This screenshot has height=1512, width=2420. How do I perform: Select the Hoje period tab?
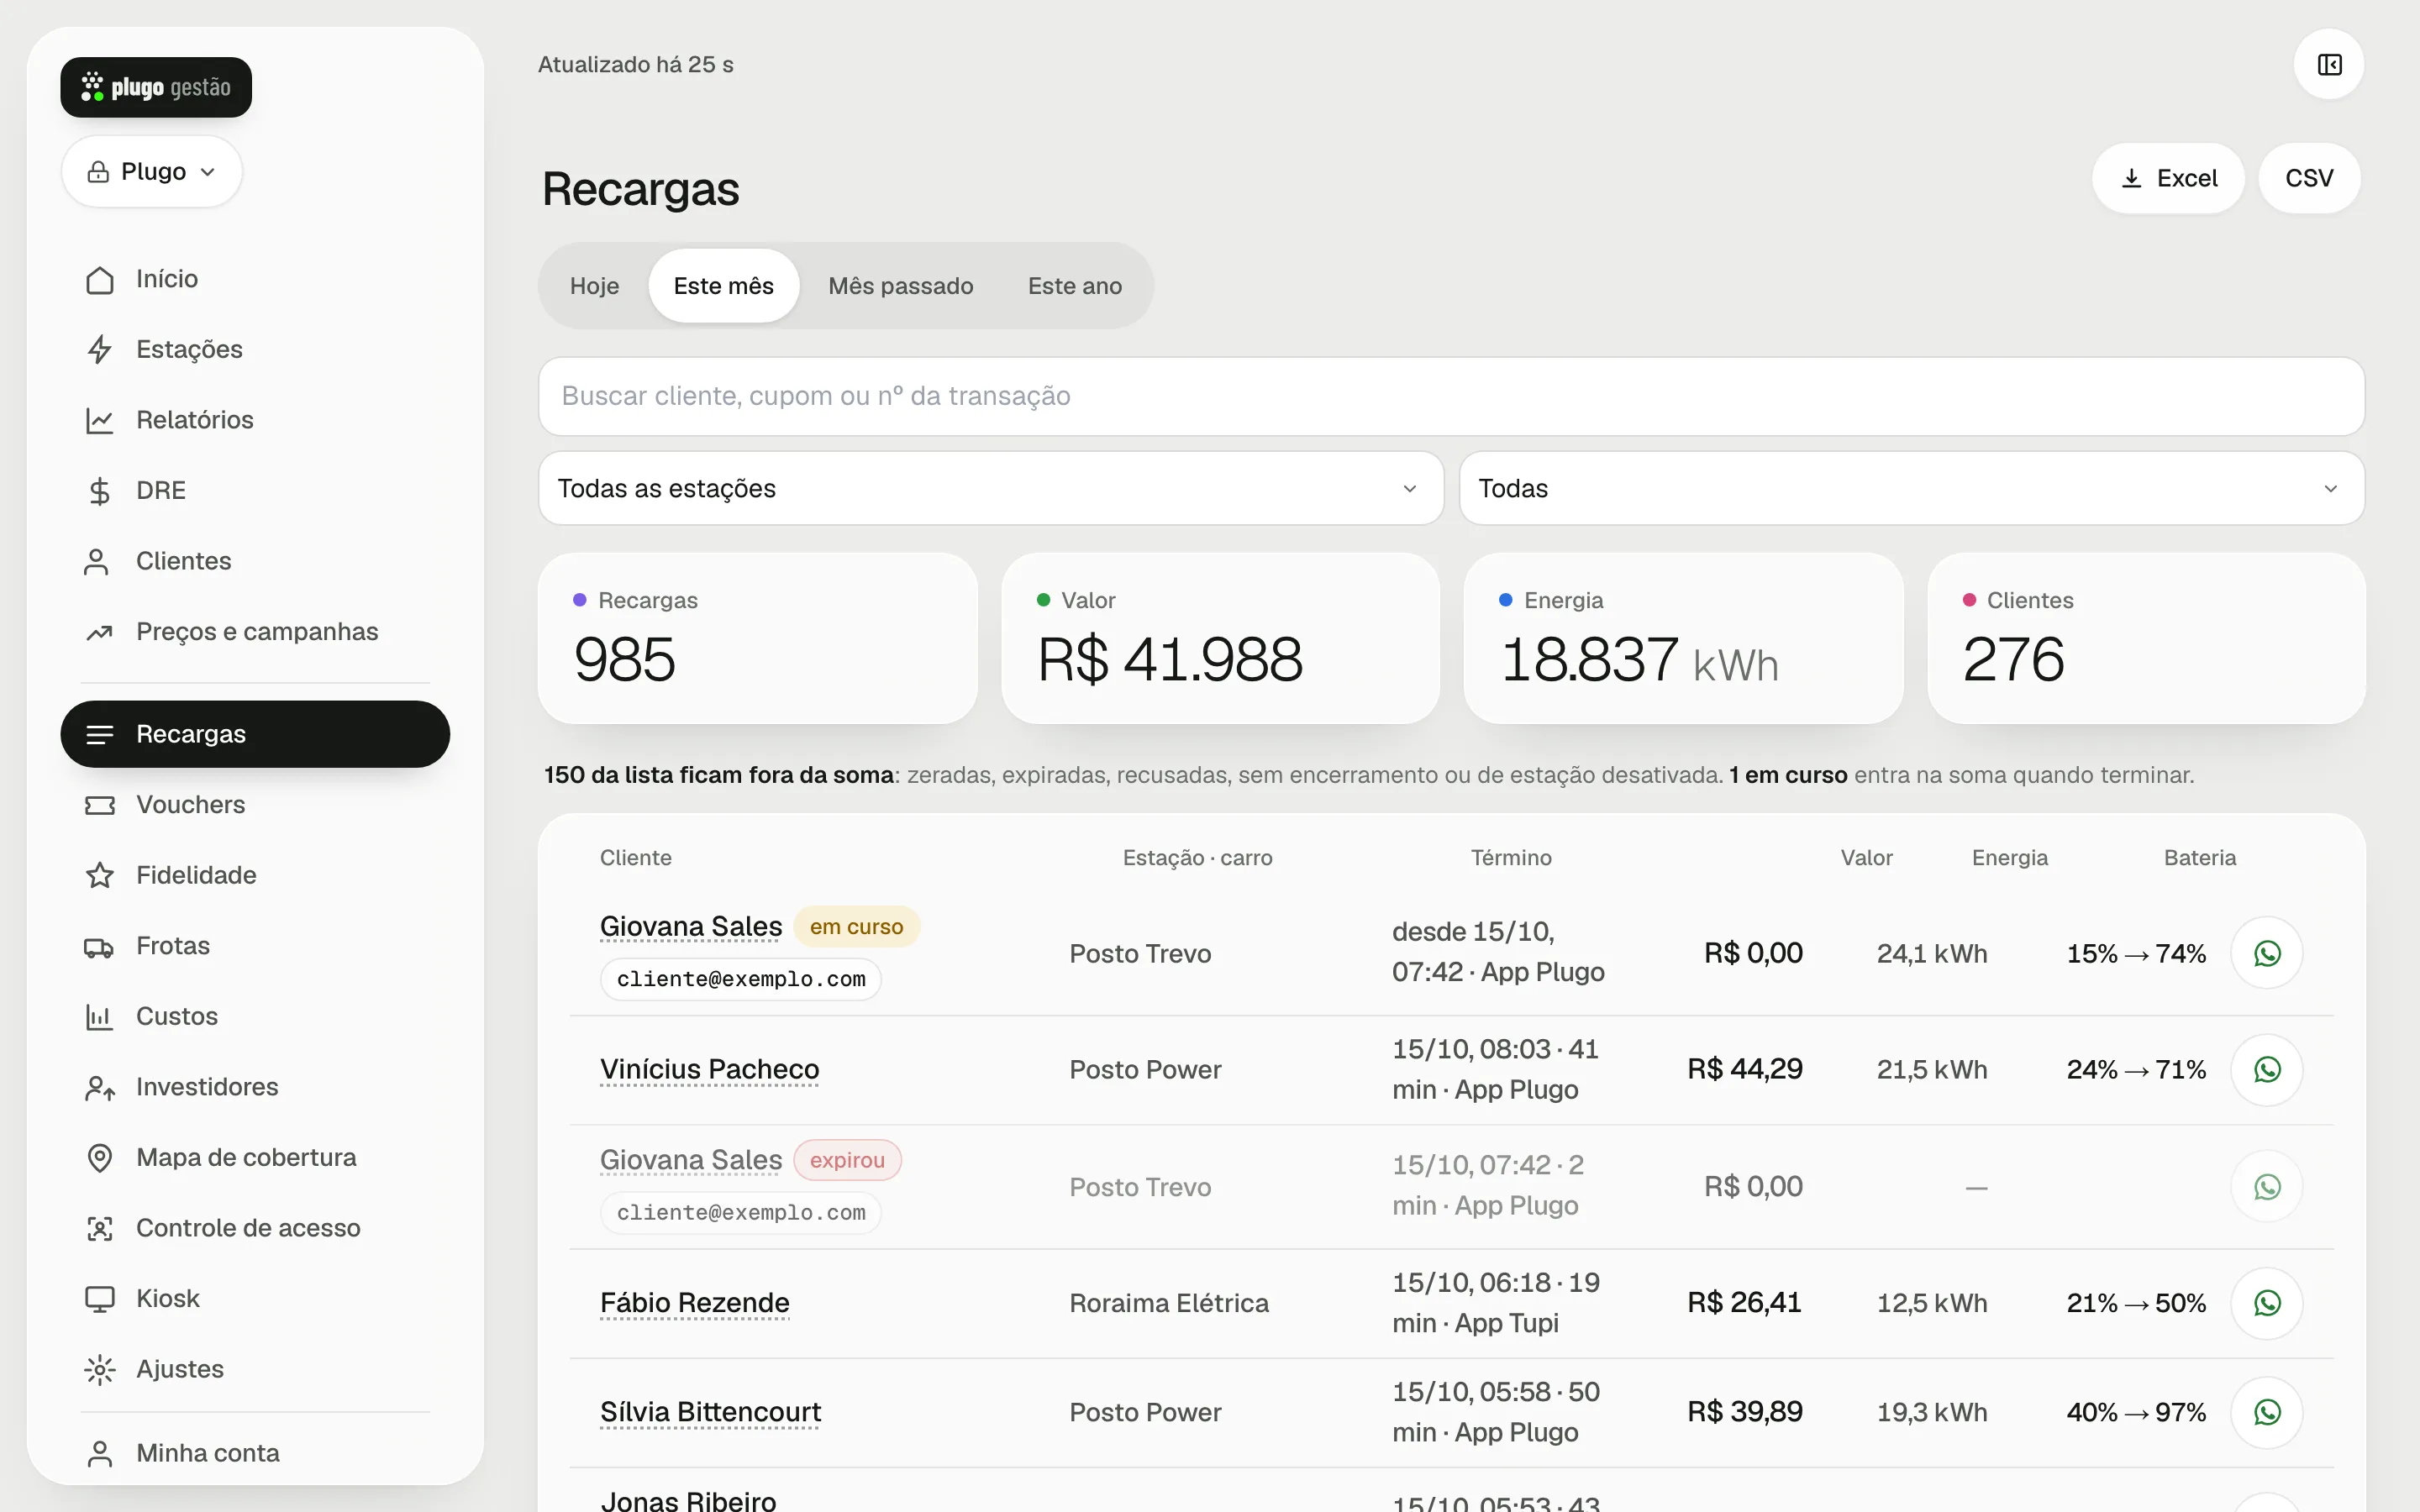pos(594,286)
